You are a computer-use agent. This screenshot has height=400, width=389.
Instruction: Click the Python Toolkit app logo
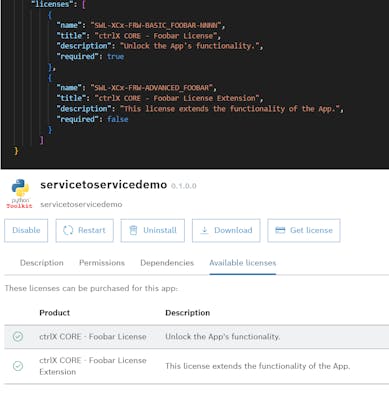coord(20,194)
